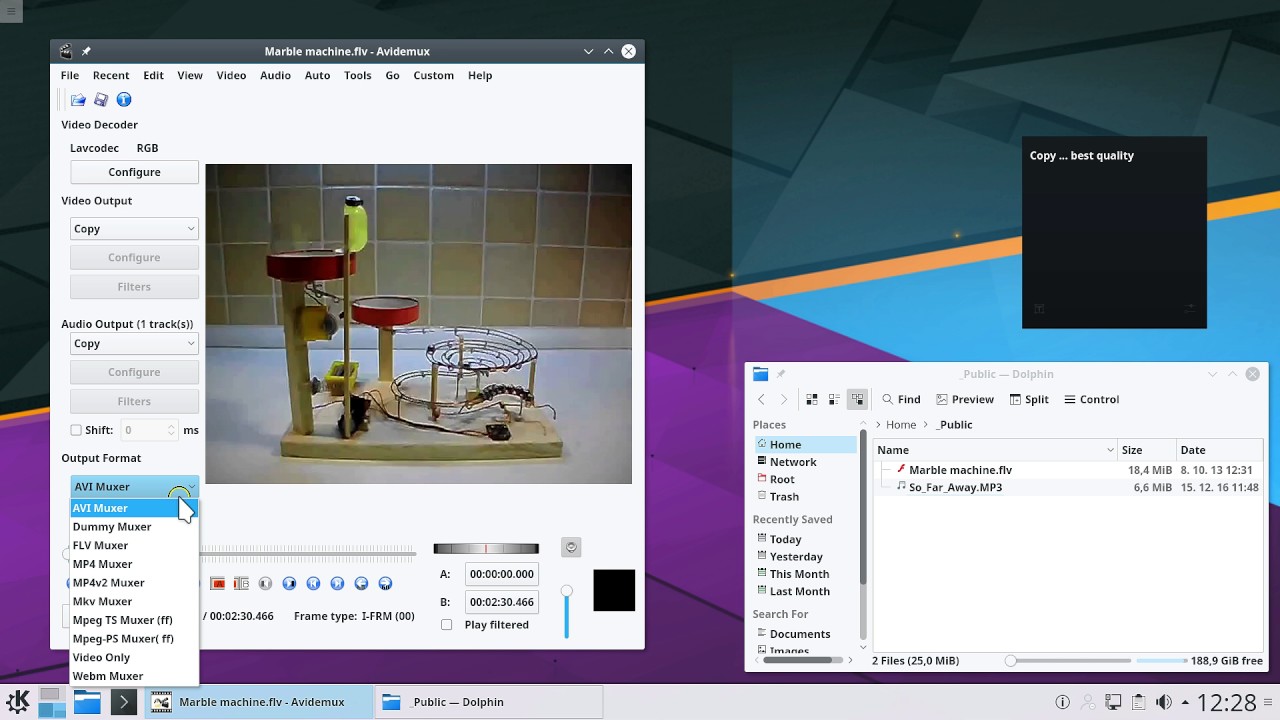This screenshot has width=1280, height=720.
Task: Open the terminal icon in the taskbar
Action: pyautogui.click(x=123, y=702)
